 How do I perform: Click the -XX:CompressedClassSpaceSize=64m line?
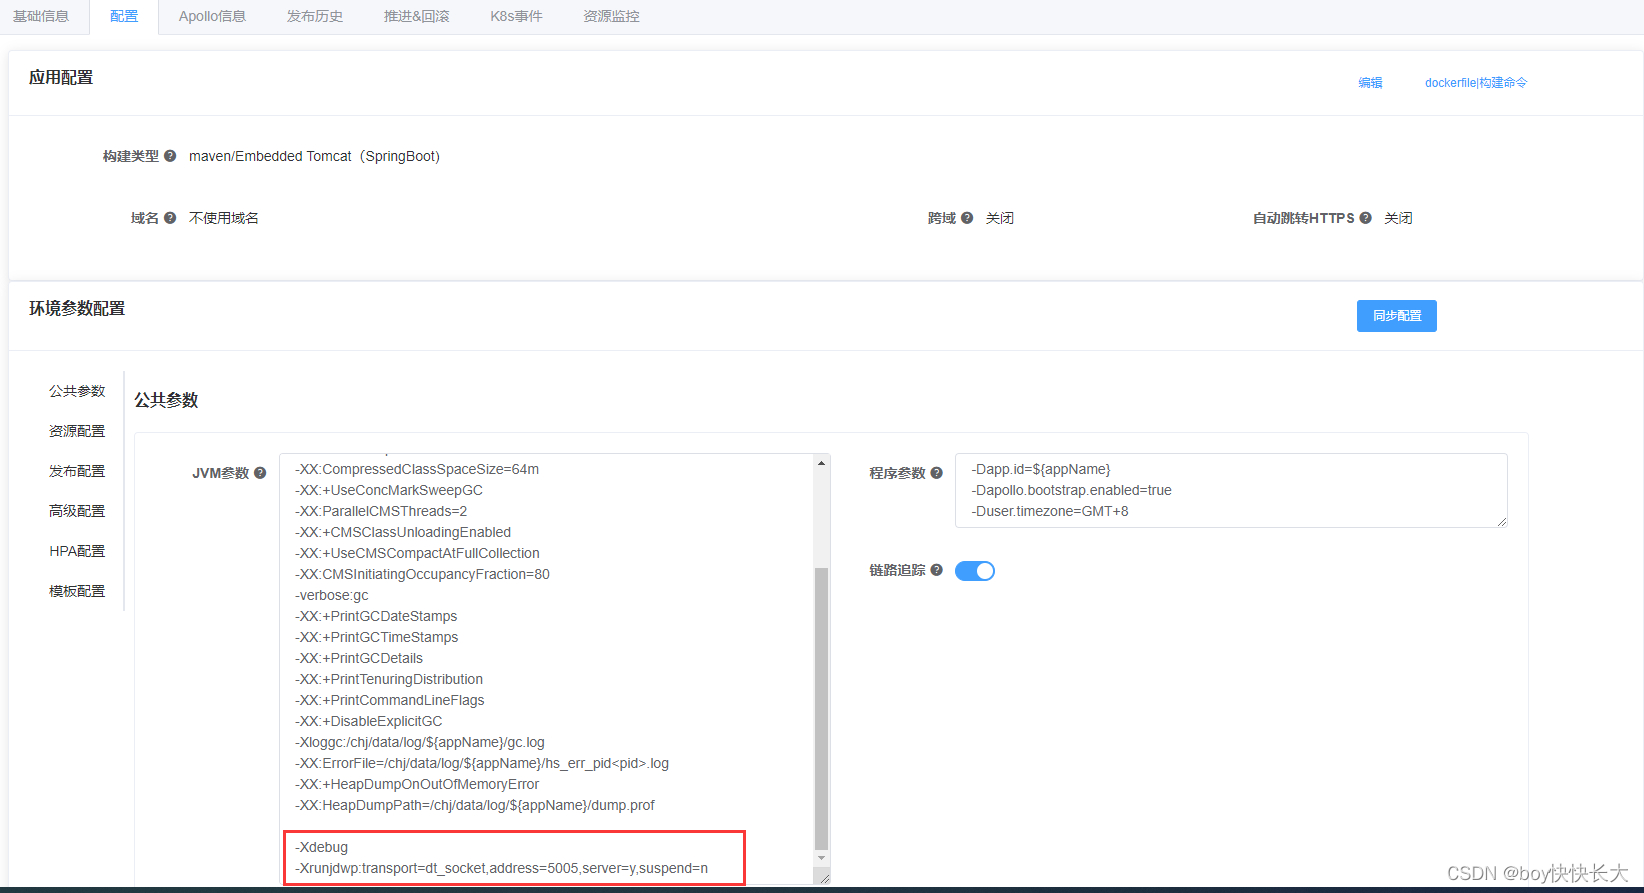coord(417,469)
